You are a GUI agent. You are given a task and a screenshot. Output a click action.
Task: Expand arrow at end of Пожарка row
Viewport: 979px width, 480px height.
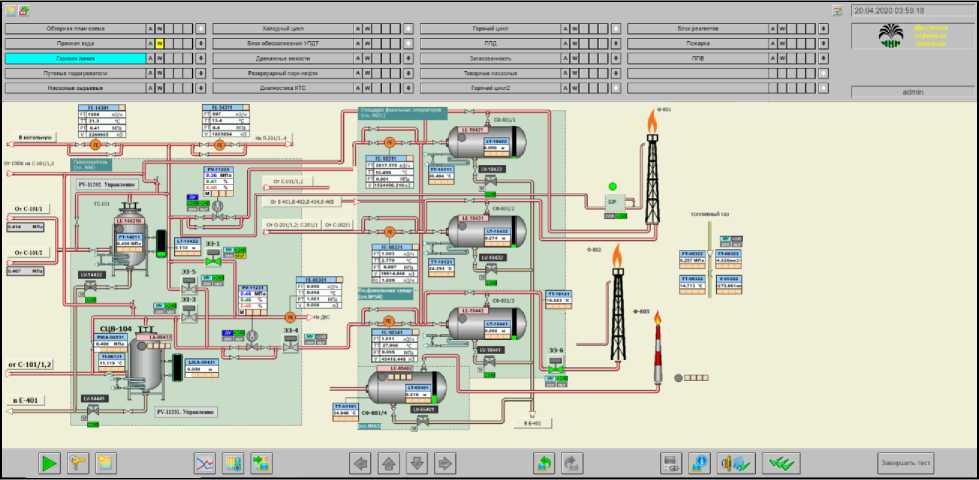pyautogui.click(x=822, y=44)
